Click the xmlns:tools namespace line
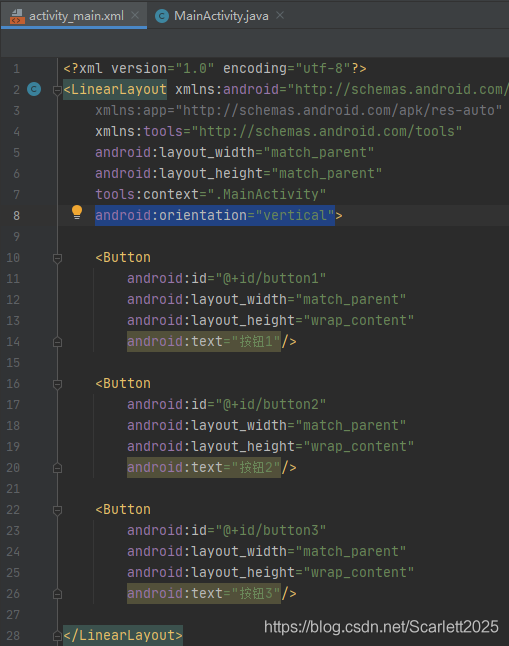 279,131
